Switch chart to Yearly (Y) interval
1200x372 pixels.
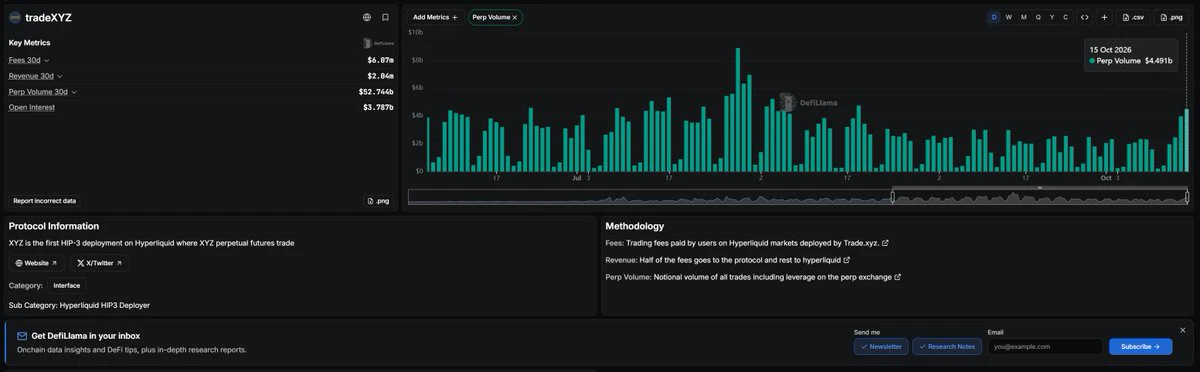pos(1052,17)
